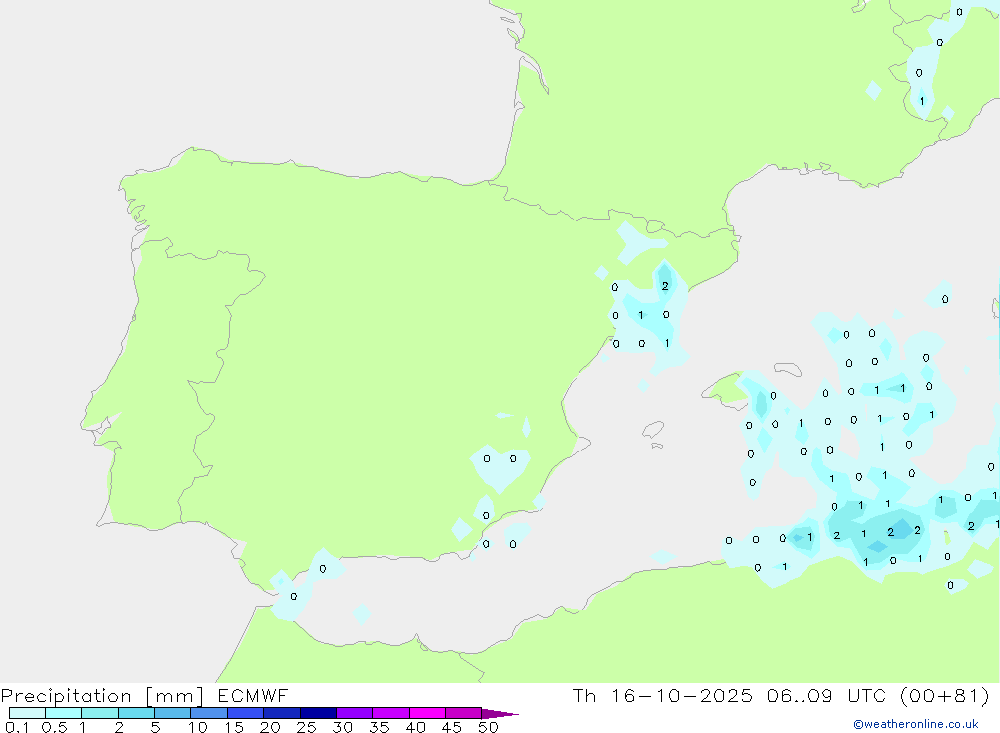Click the legend label '30'
This screenshot has height=733, width=1000.
click(x=343, y=727)
